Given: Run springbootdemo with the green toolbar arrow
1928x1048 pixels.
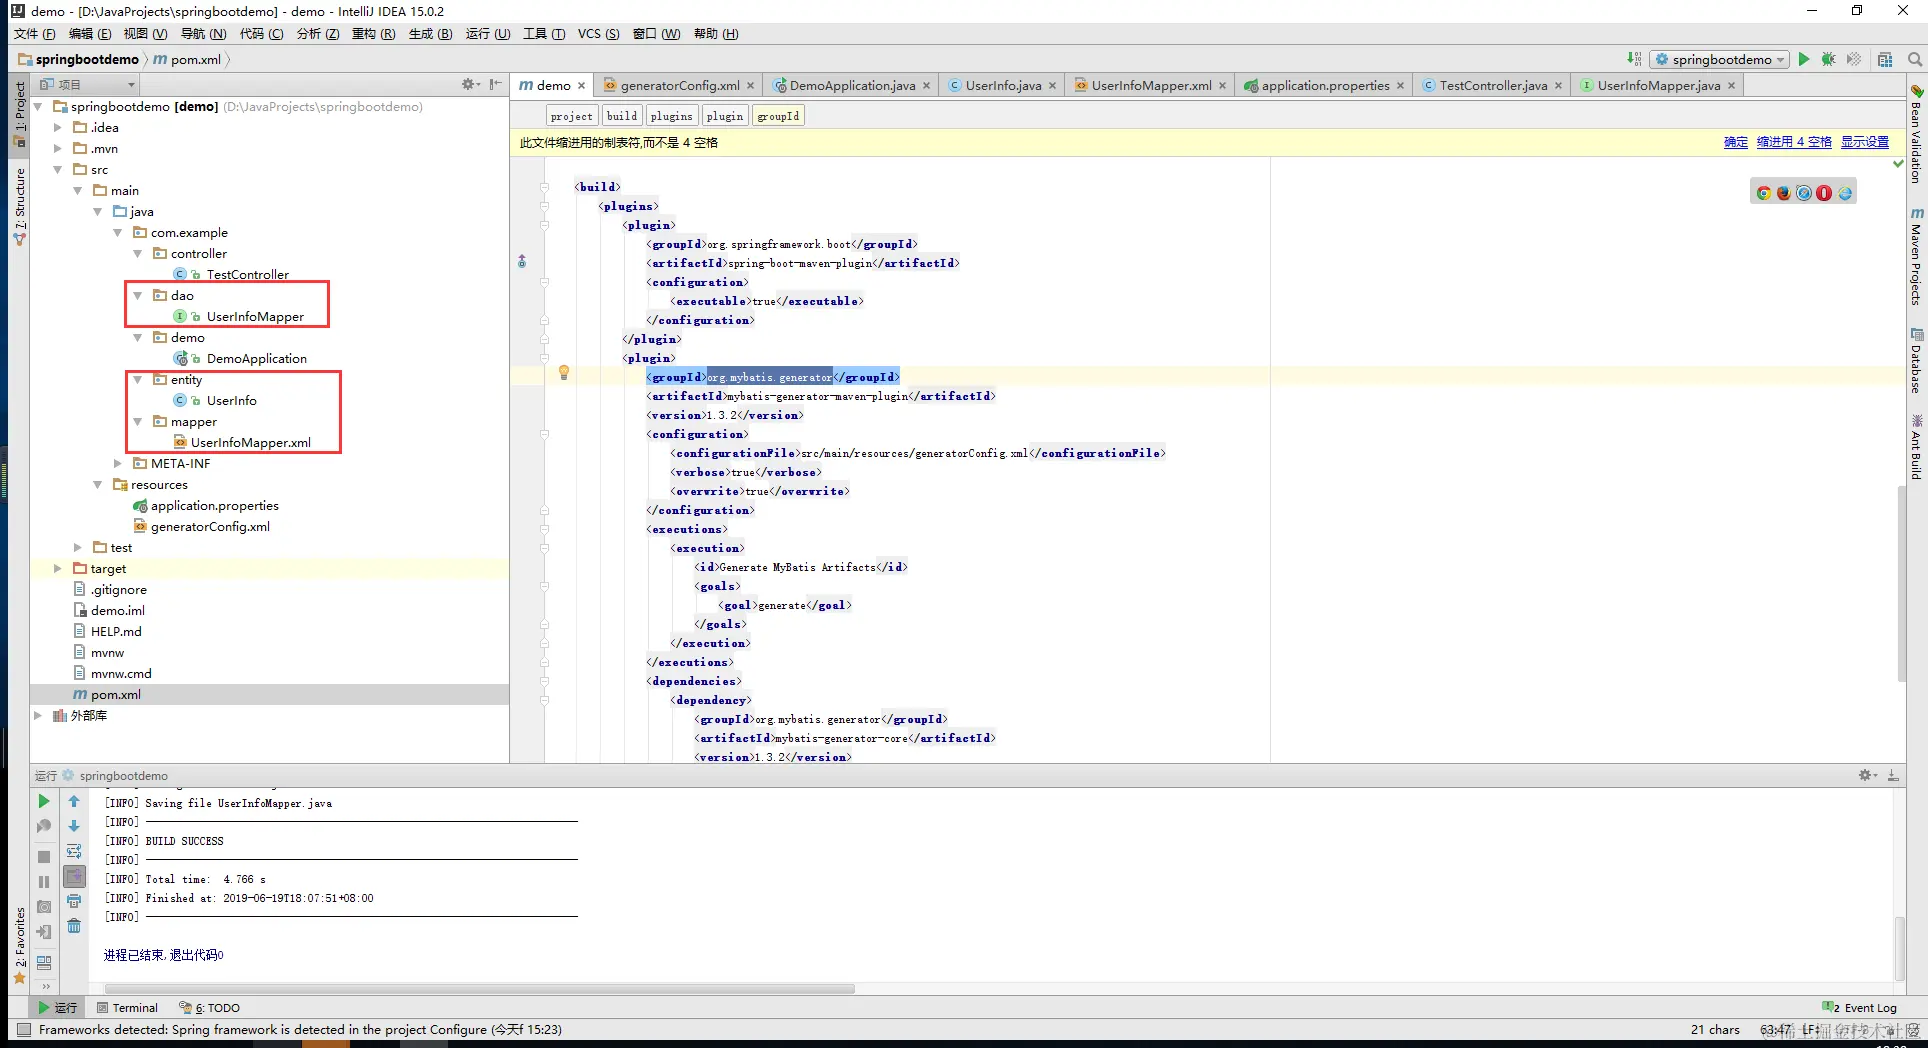Looking at the screenshot, I should click(x=1804, y=59).
